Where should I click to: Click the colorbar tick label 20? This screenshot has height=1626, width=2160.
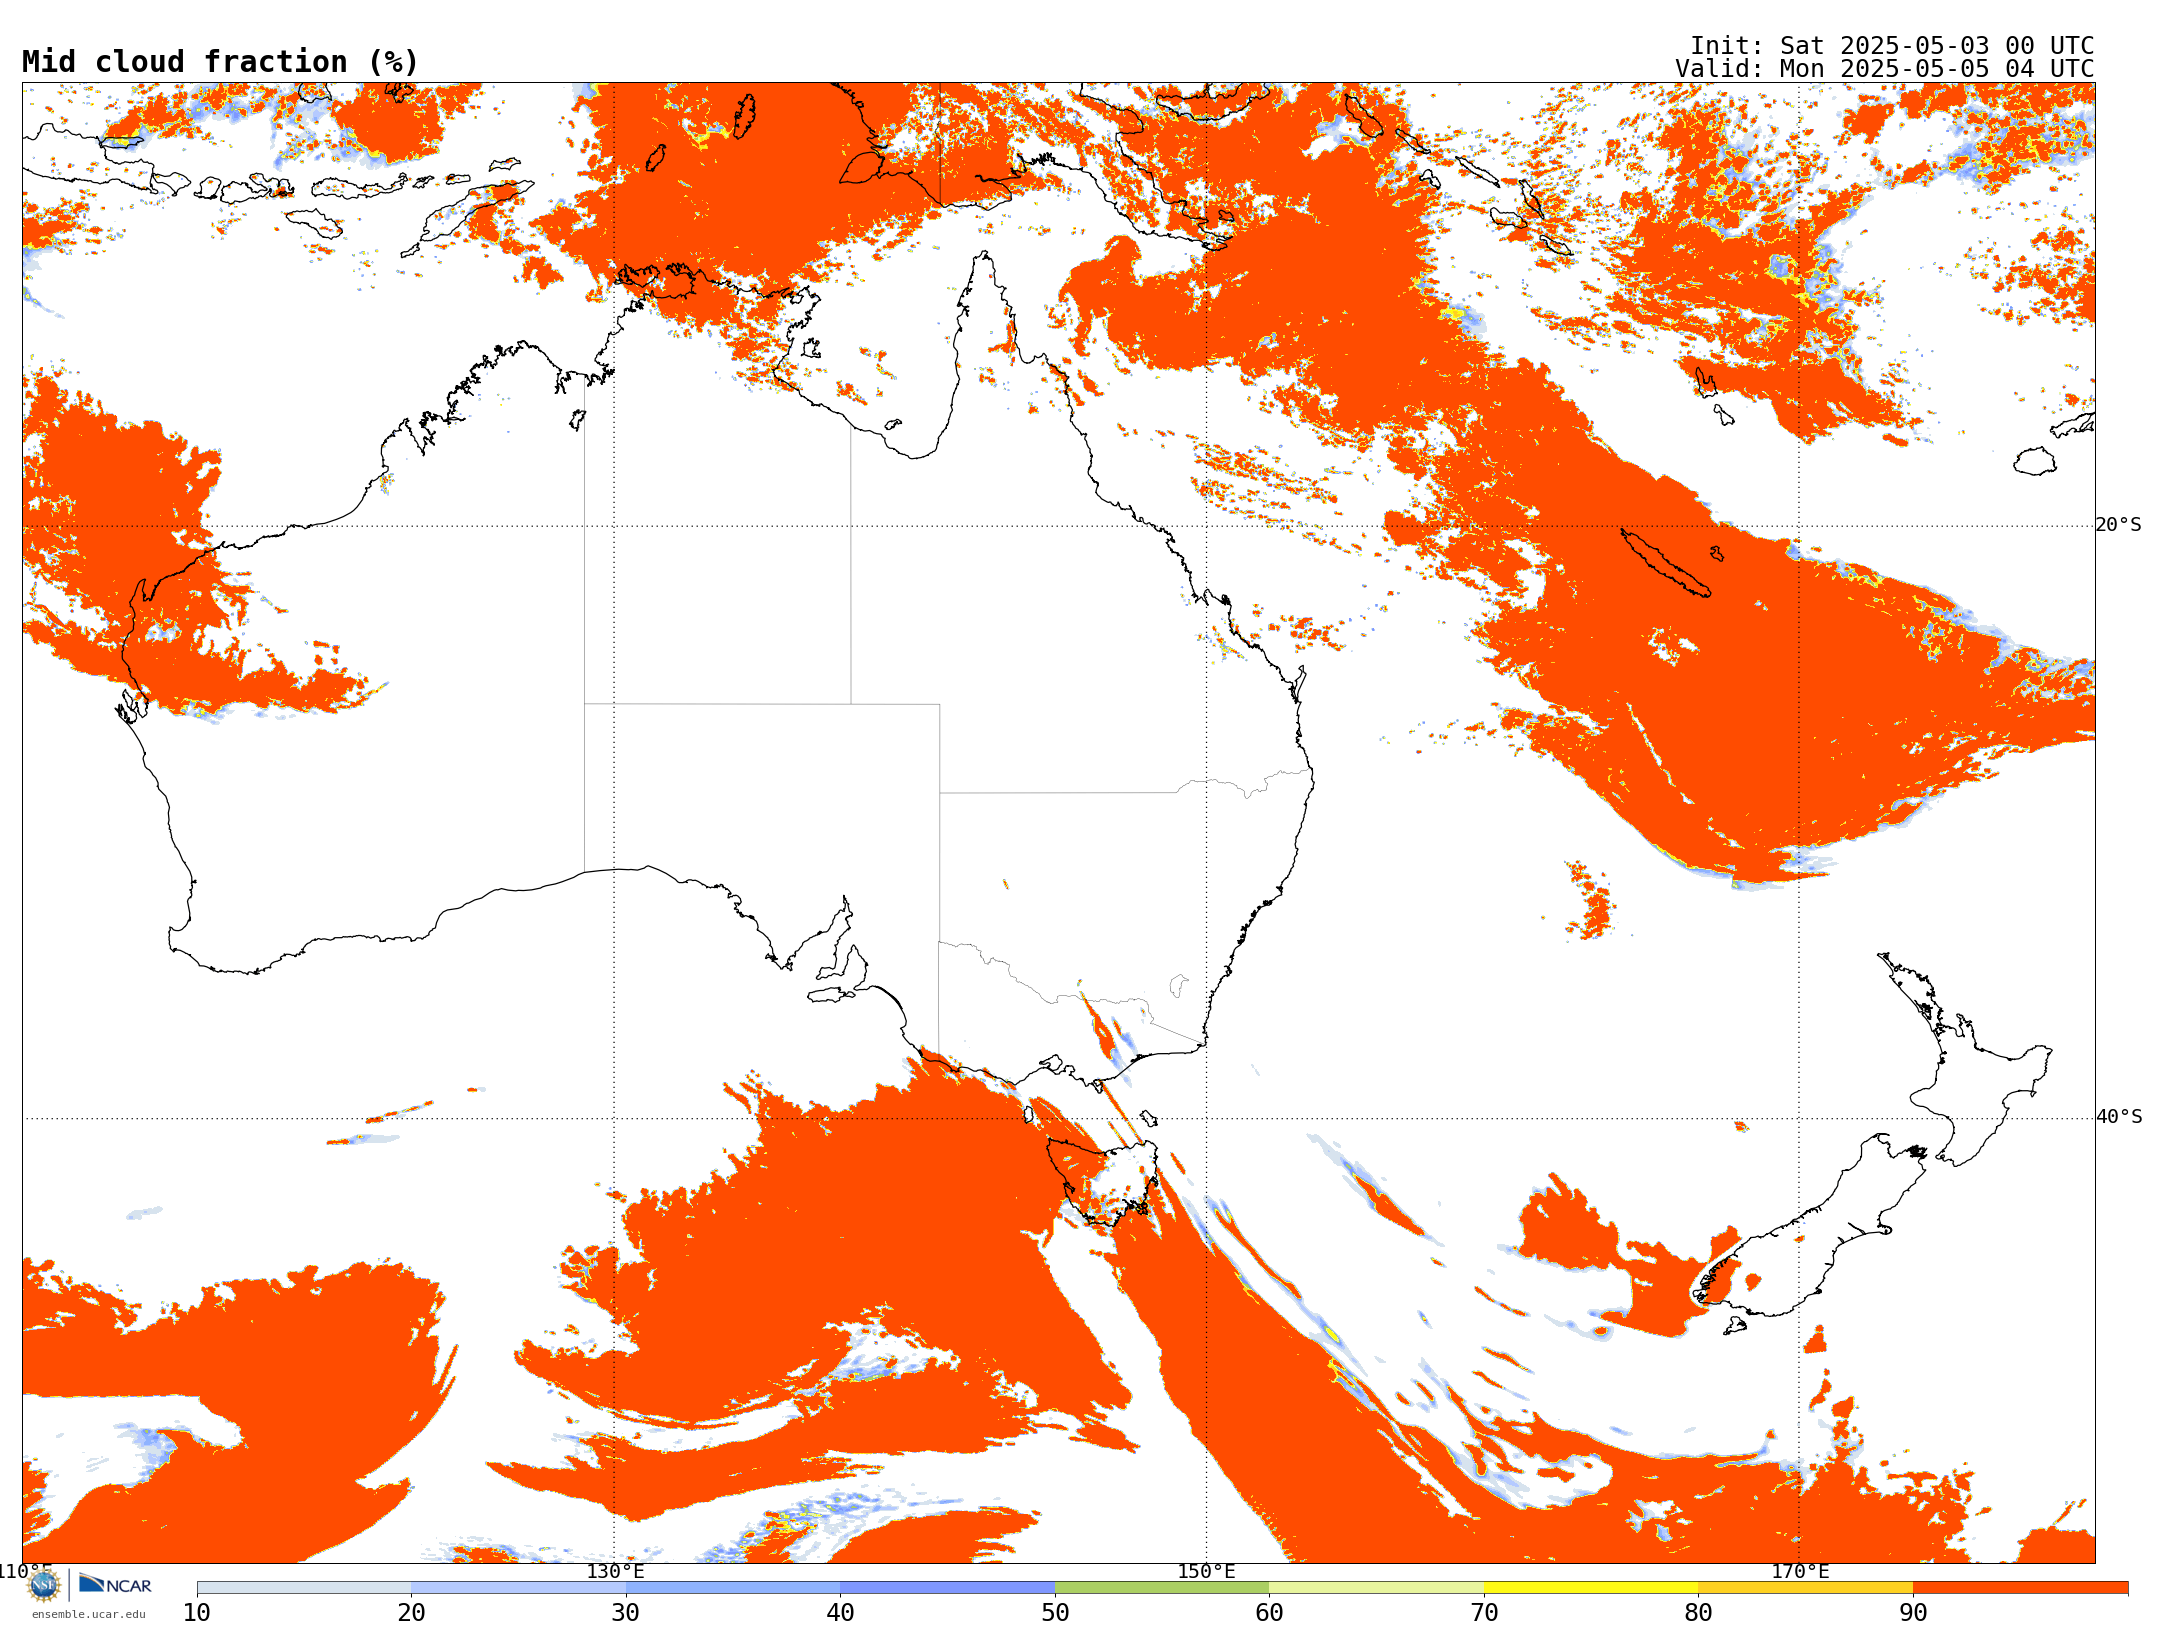(x=411, y=1613)
